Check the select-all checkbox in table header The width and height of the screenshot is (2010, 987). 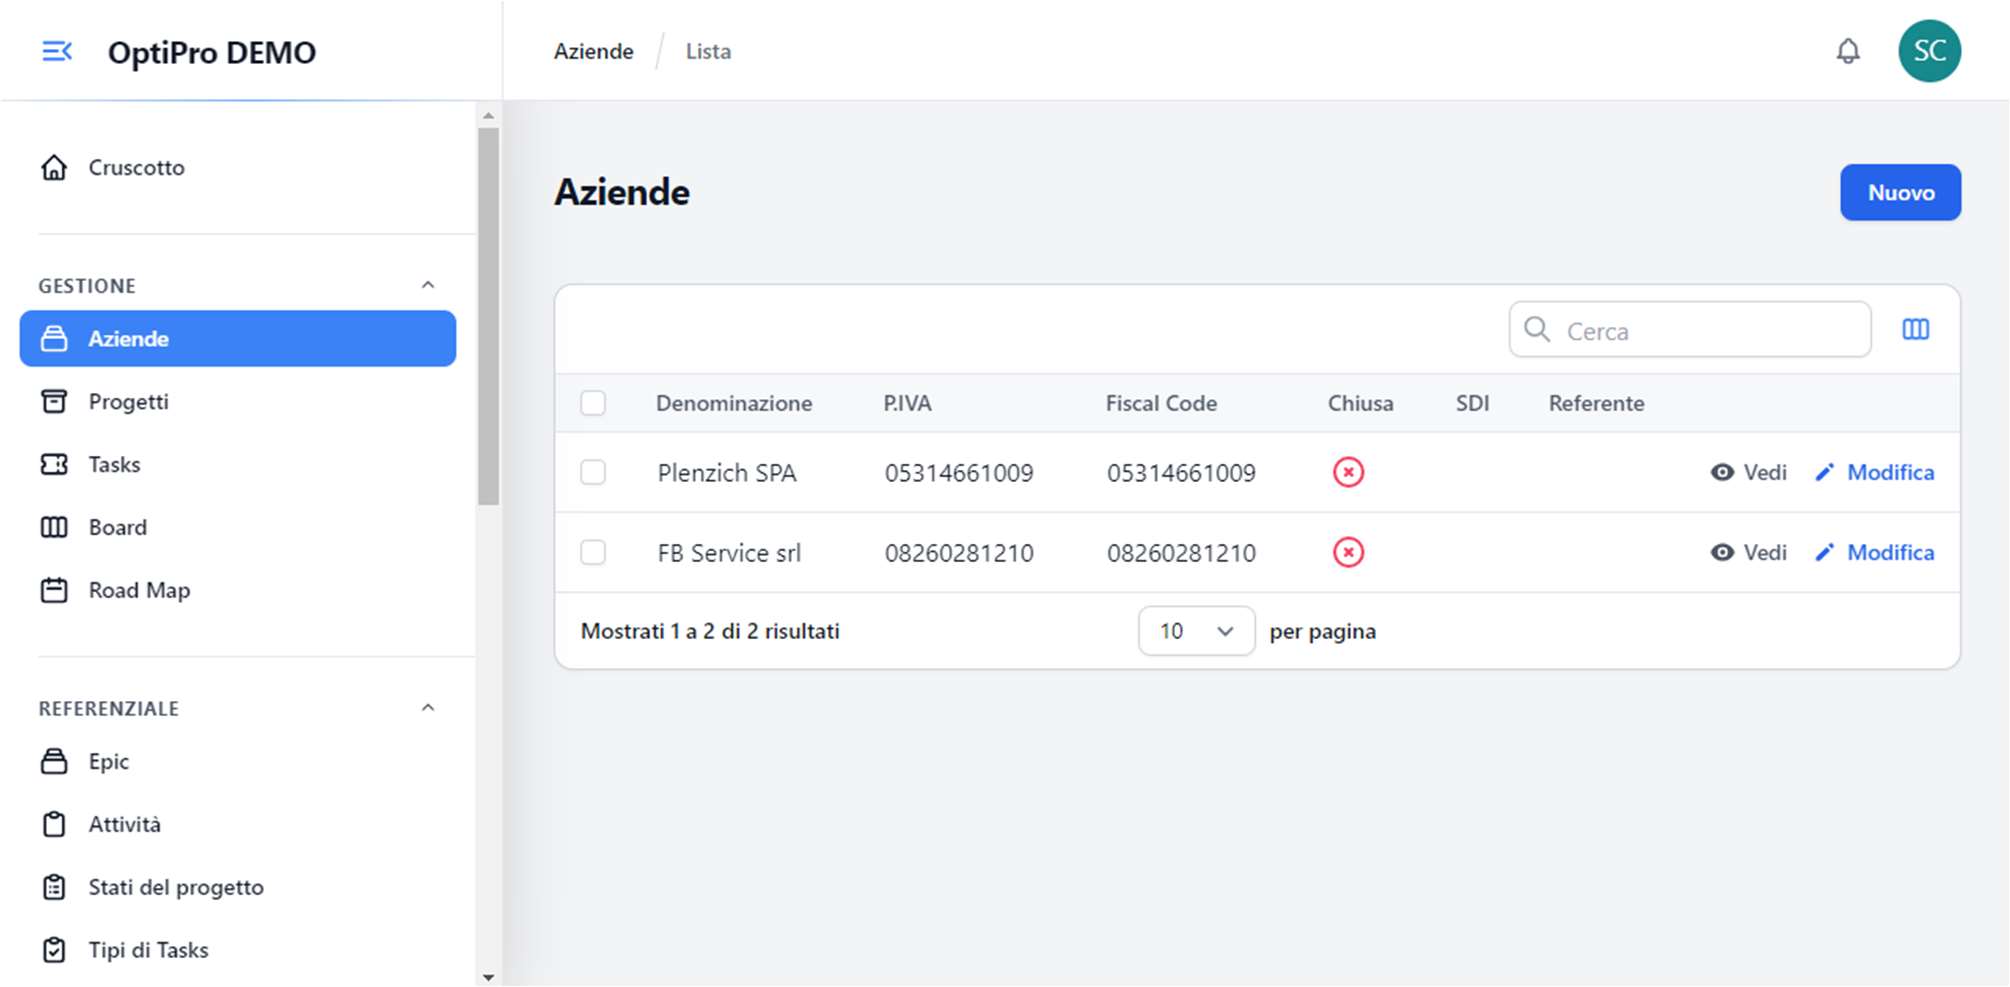click(593, 403)
